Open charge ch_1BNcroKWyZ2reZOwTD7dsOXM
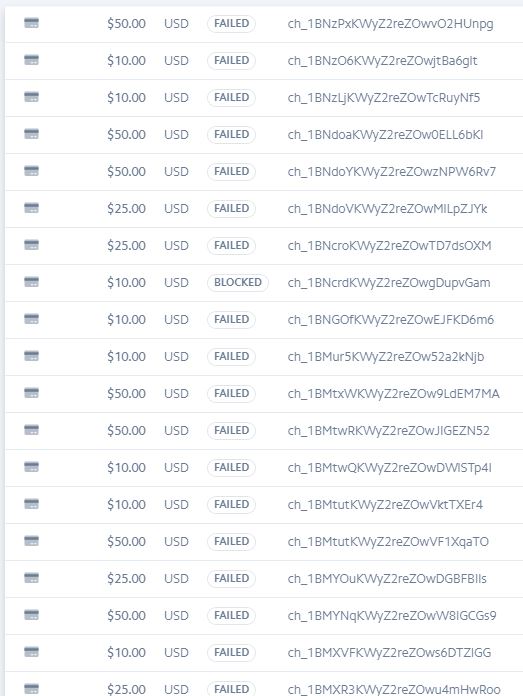The width and height of the screenshot is (523, 696). coord(389,245)
